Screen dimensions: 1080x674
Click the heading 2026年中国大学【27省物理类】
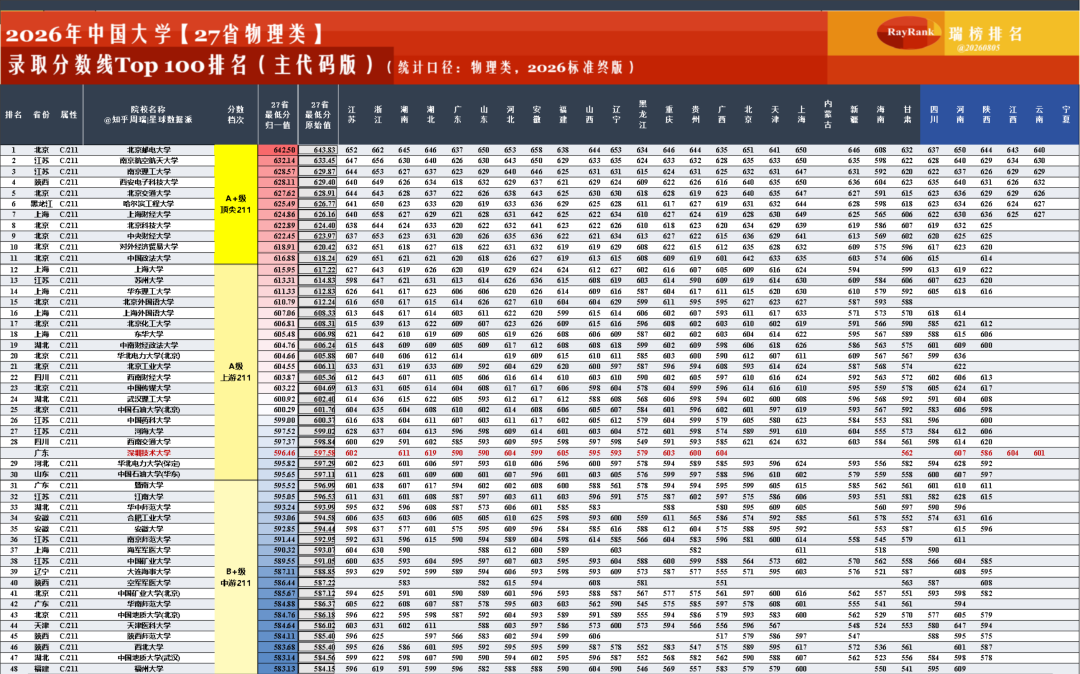(x=165, y=34)
